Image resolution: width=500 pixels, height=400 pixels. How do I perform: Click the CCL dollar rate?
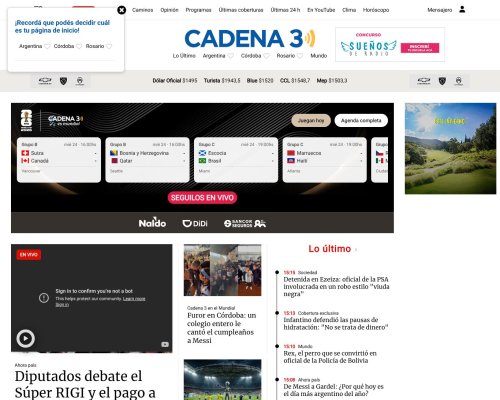coord(295,81)
